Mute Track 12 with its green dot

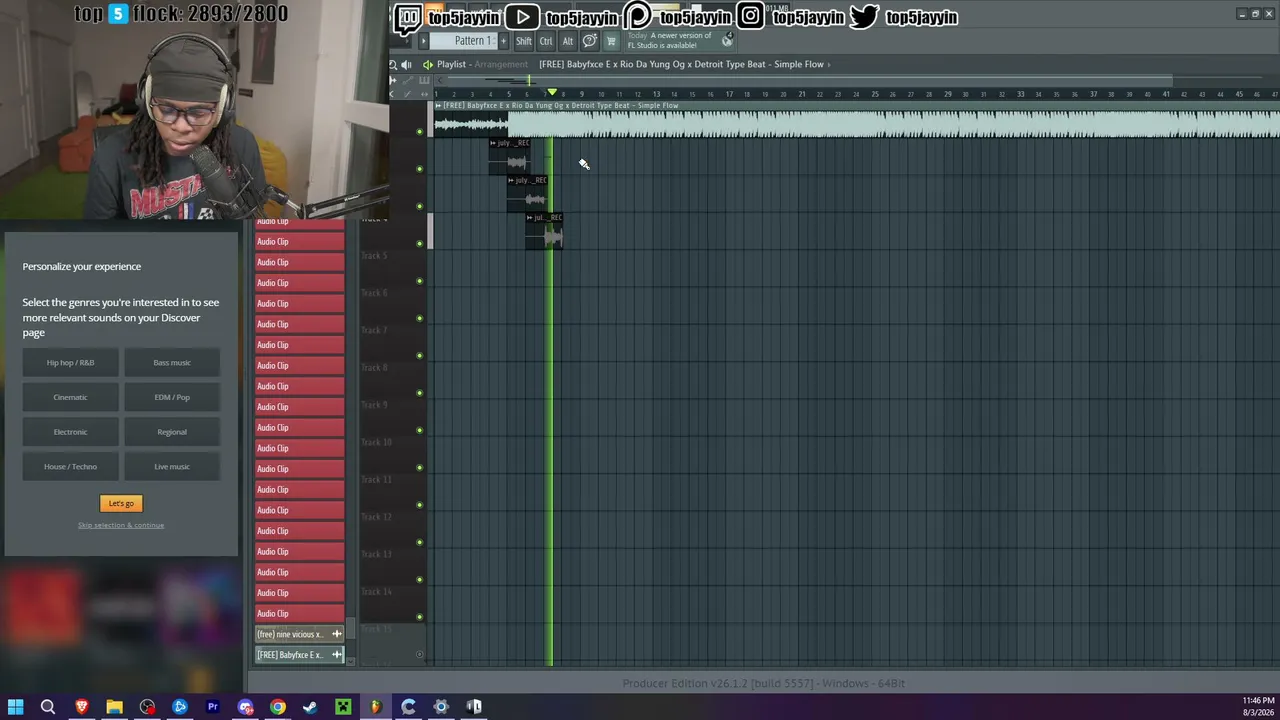tap(419, 542)
